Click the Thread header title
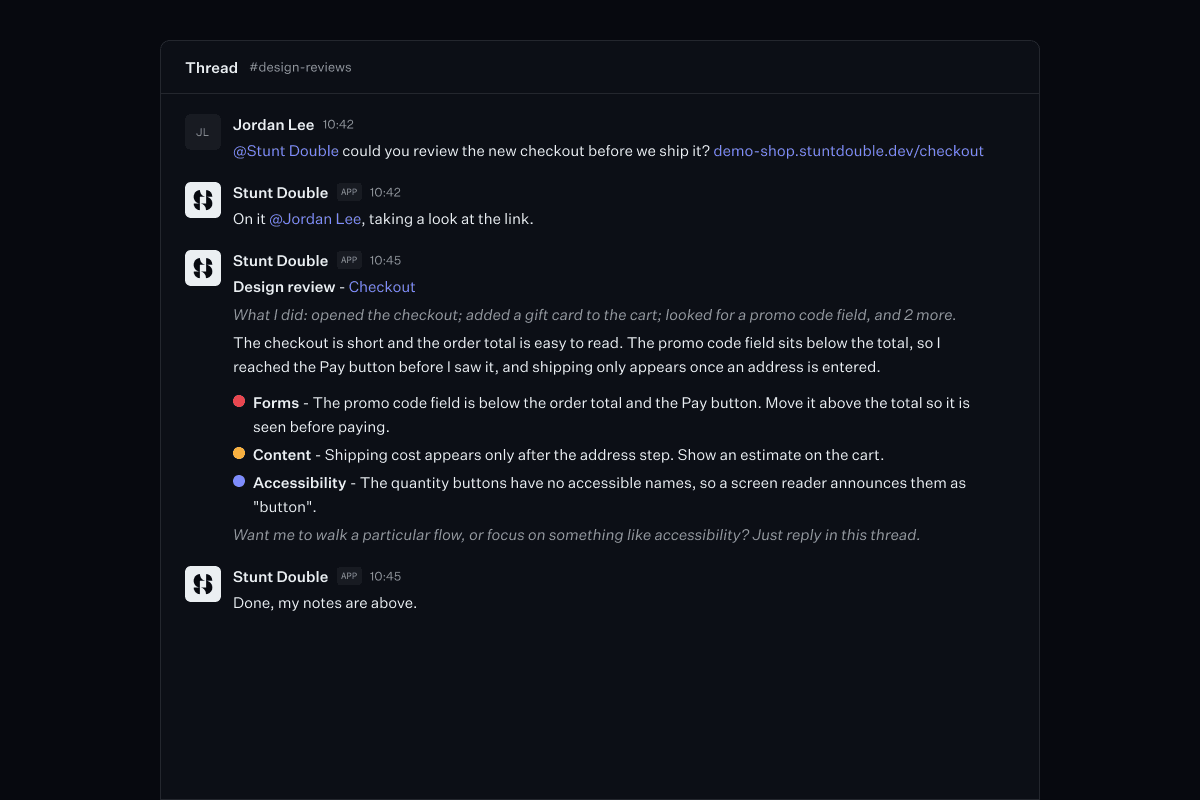 click(211, 68)
